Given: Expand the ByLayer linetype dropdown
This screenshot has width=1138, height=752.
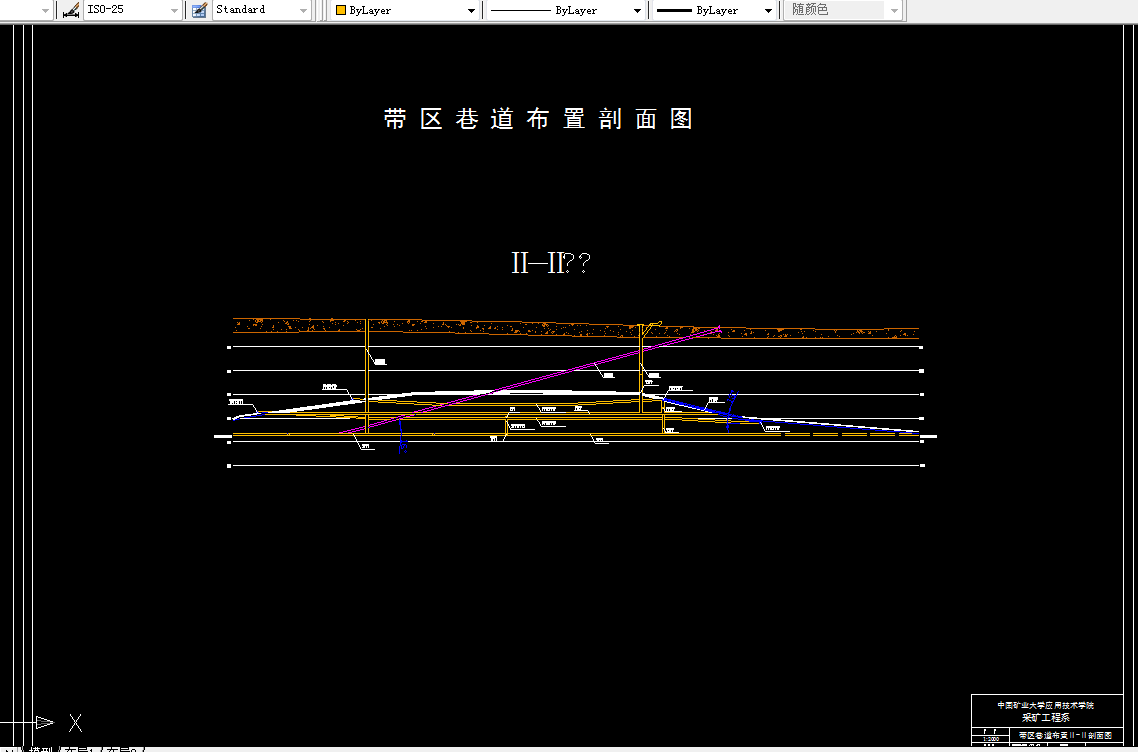Looking at the screenshot, I should pyautogui.click(x=637, y=10).
